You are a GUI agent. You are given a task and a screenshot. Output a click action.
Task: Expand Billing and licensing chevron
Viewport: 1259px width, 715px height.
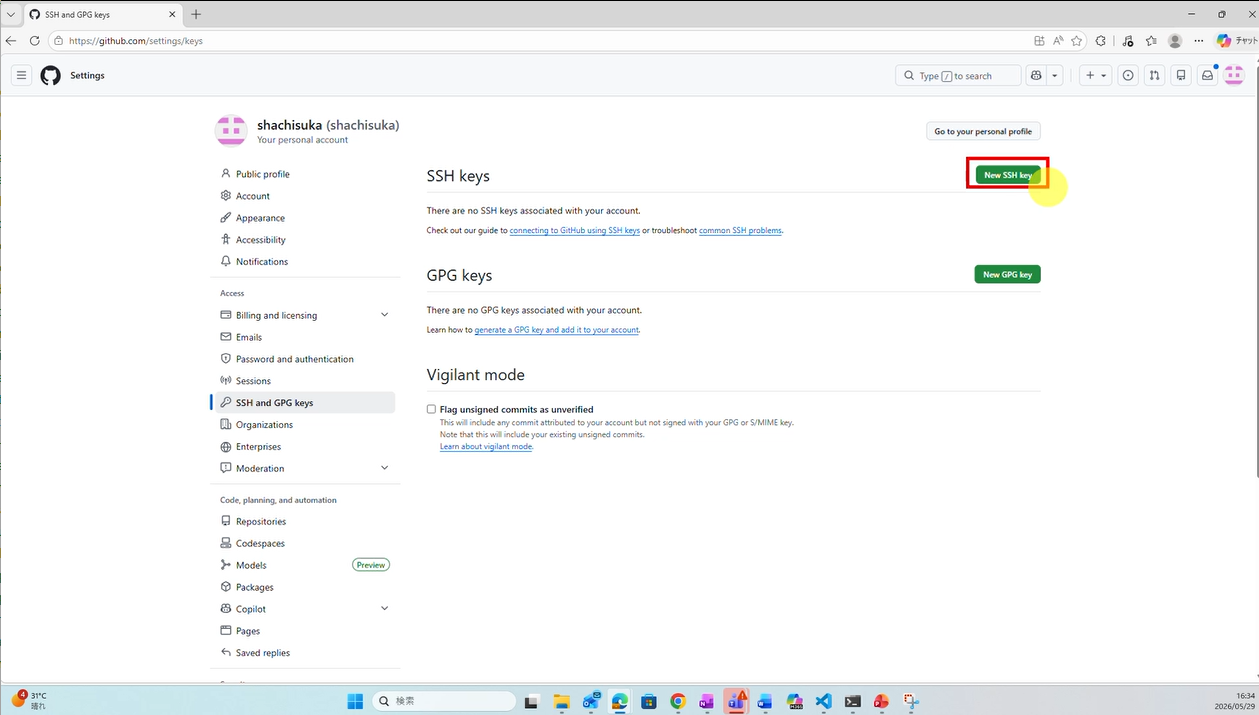[384, 315]
